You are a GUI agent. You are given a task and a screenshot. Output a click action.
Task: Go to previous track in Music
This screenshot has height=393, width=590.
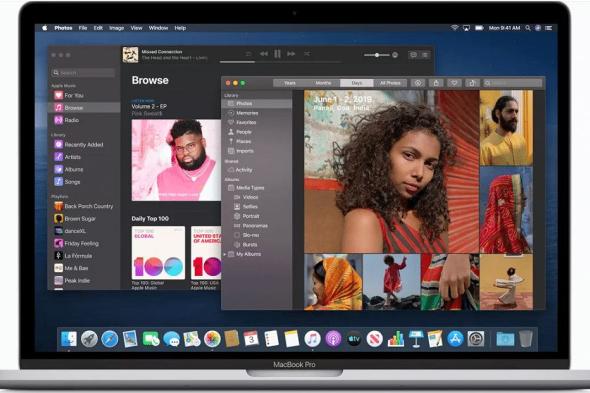point(264,54)
